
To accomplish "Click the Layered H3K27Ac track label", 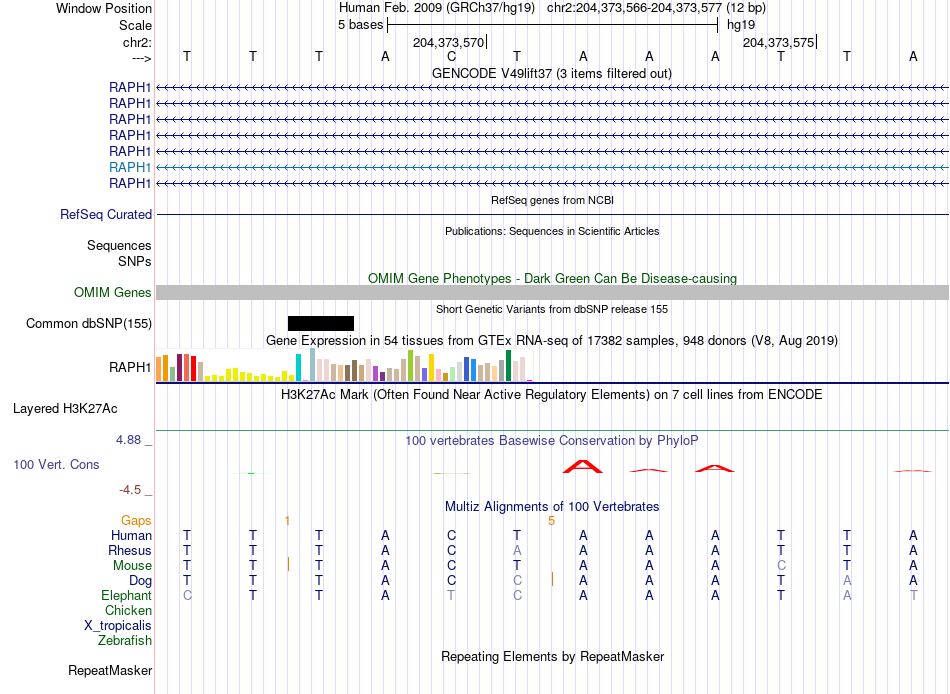I will pyautogui.click(x=65, y=409).
